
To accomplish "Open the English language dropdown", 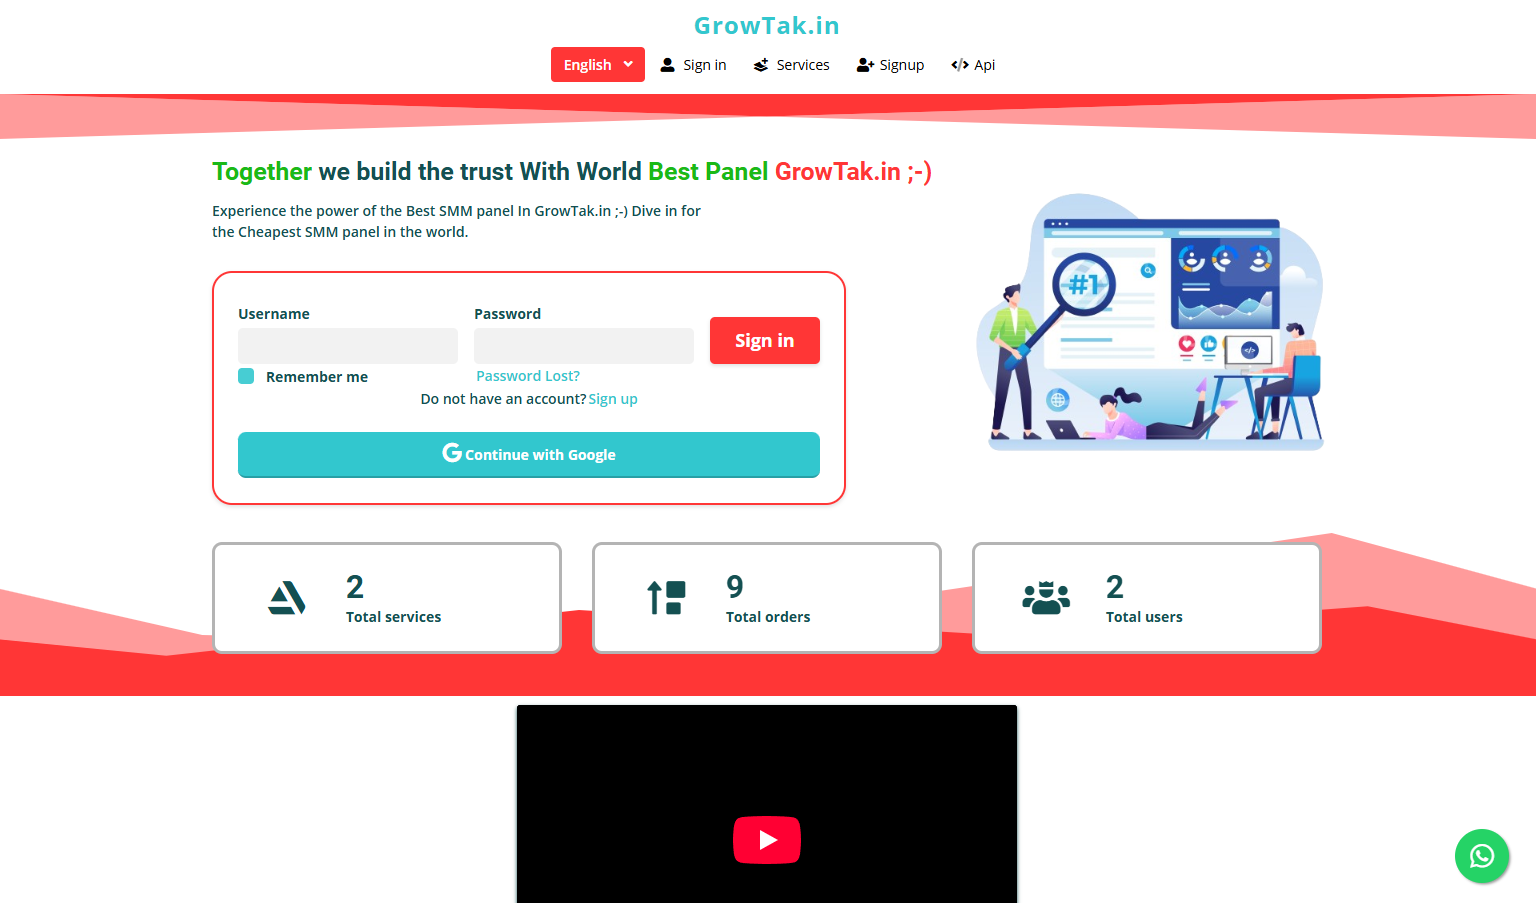I will (x=597, y=65).
